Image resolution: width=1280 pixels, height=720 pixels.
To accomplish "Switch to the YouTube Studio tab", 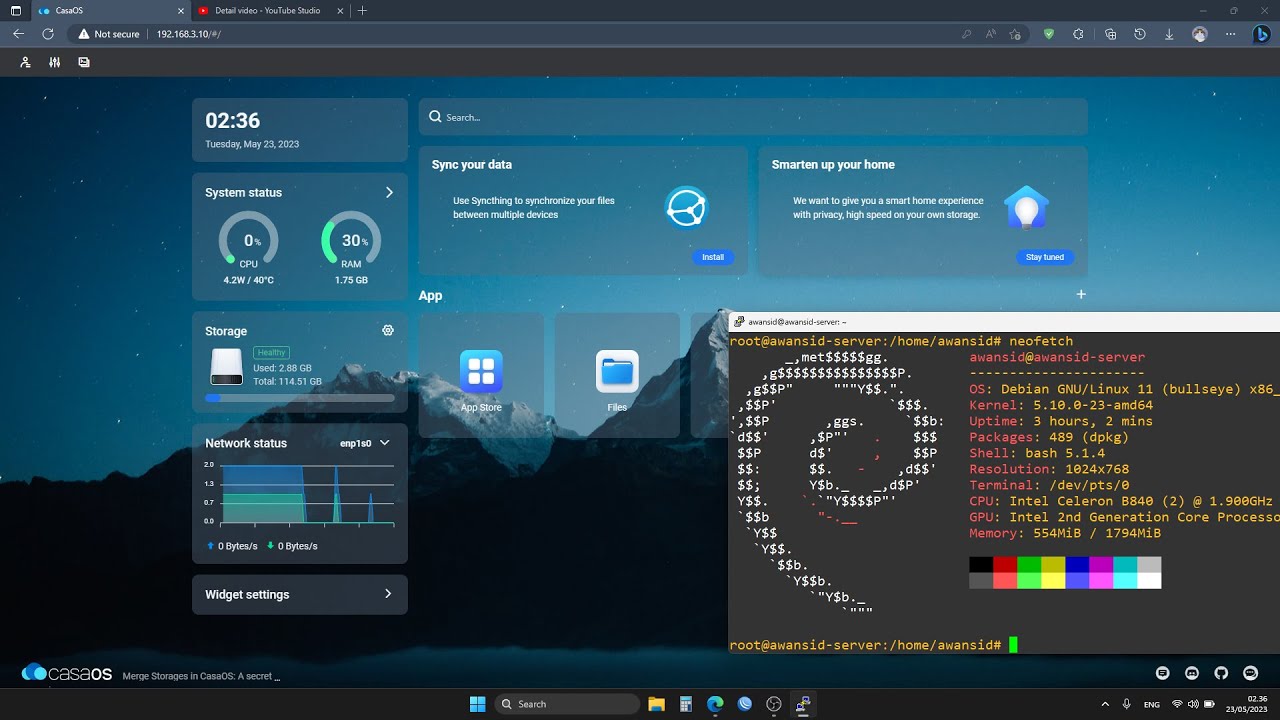I will coord(270,10).
